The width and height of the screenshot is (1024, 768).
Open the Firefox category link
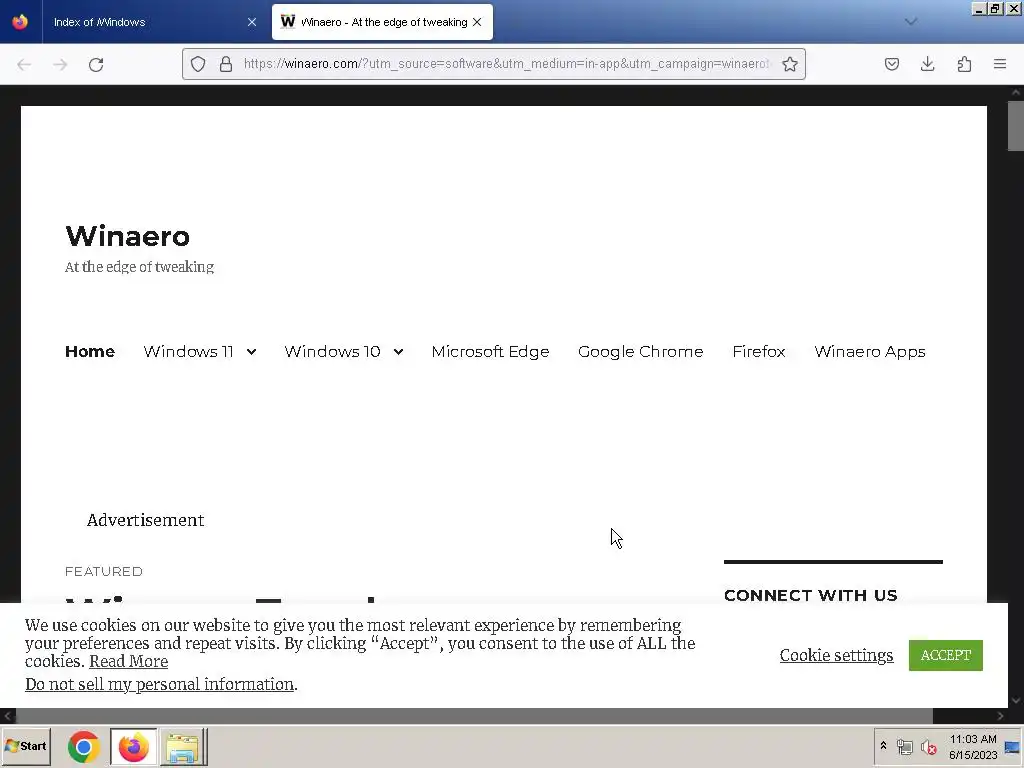click(x=759, y=351)
